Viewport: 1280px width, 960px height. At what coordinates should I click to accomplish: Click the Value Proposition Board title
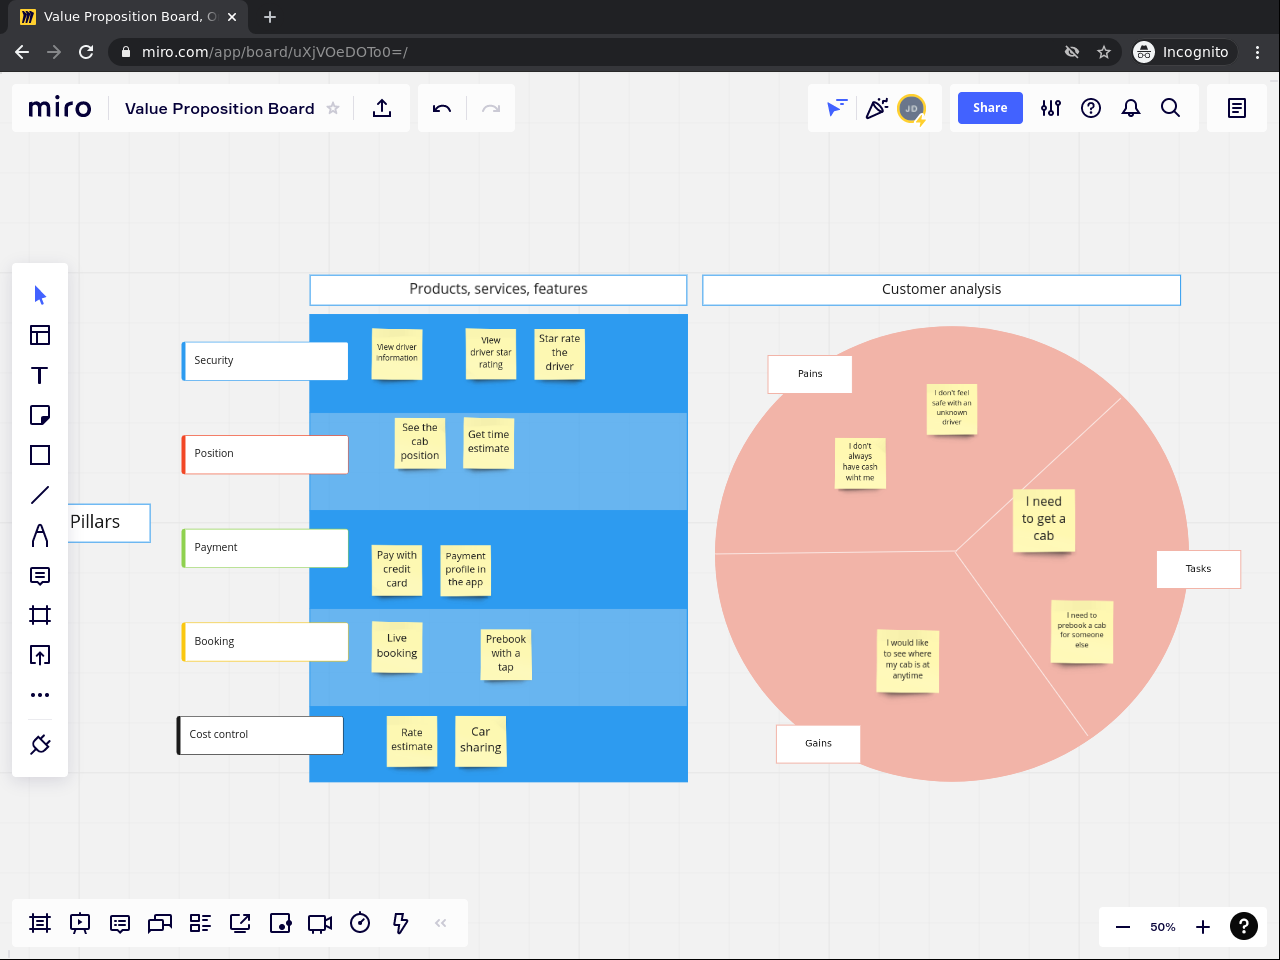pyautogui.click(x=220, y=108)
